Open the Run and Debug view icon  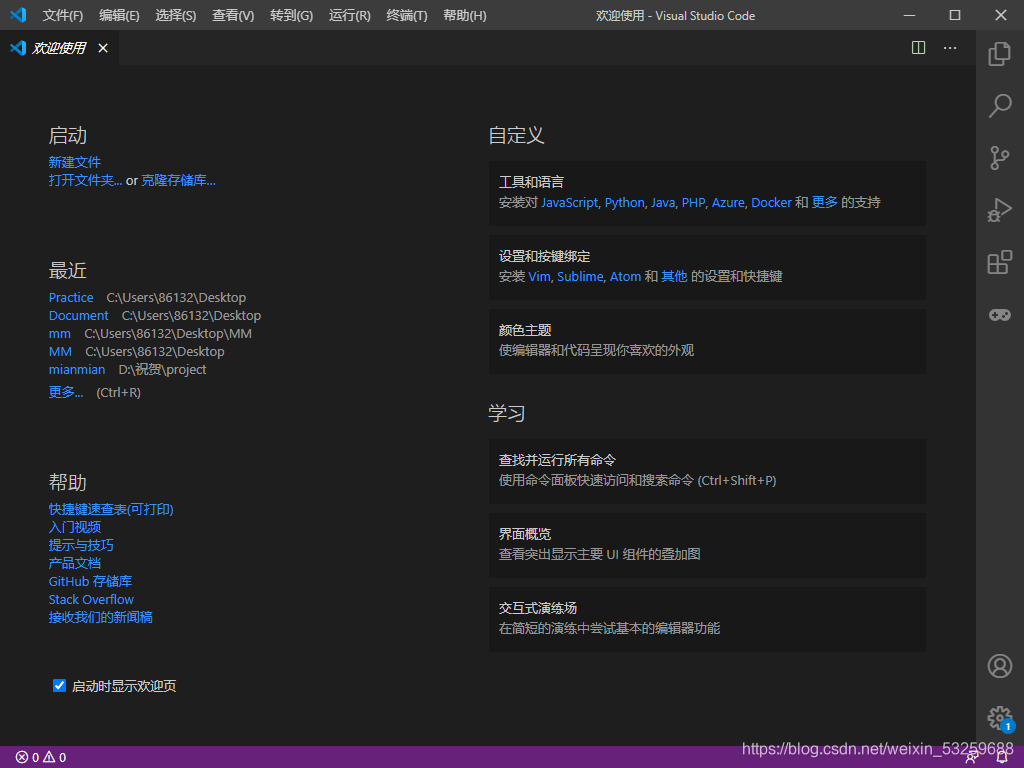999,210
